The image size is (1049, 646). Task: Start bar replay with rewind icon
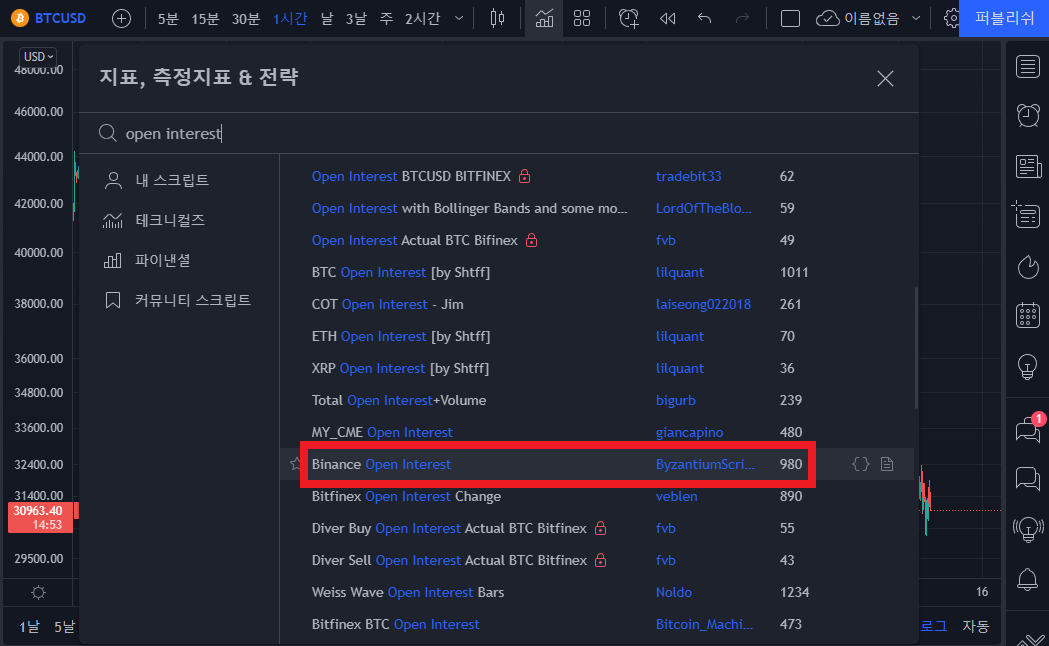coord(668,18)
